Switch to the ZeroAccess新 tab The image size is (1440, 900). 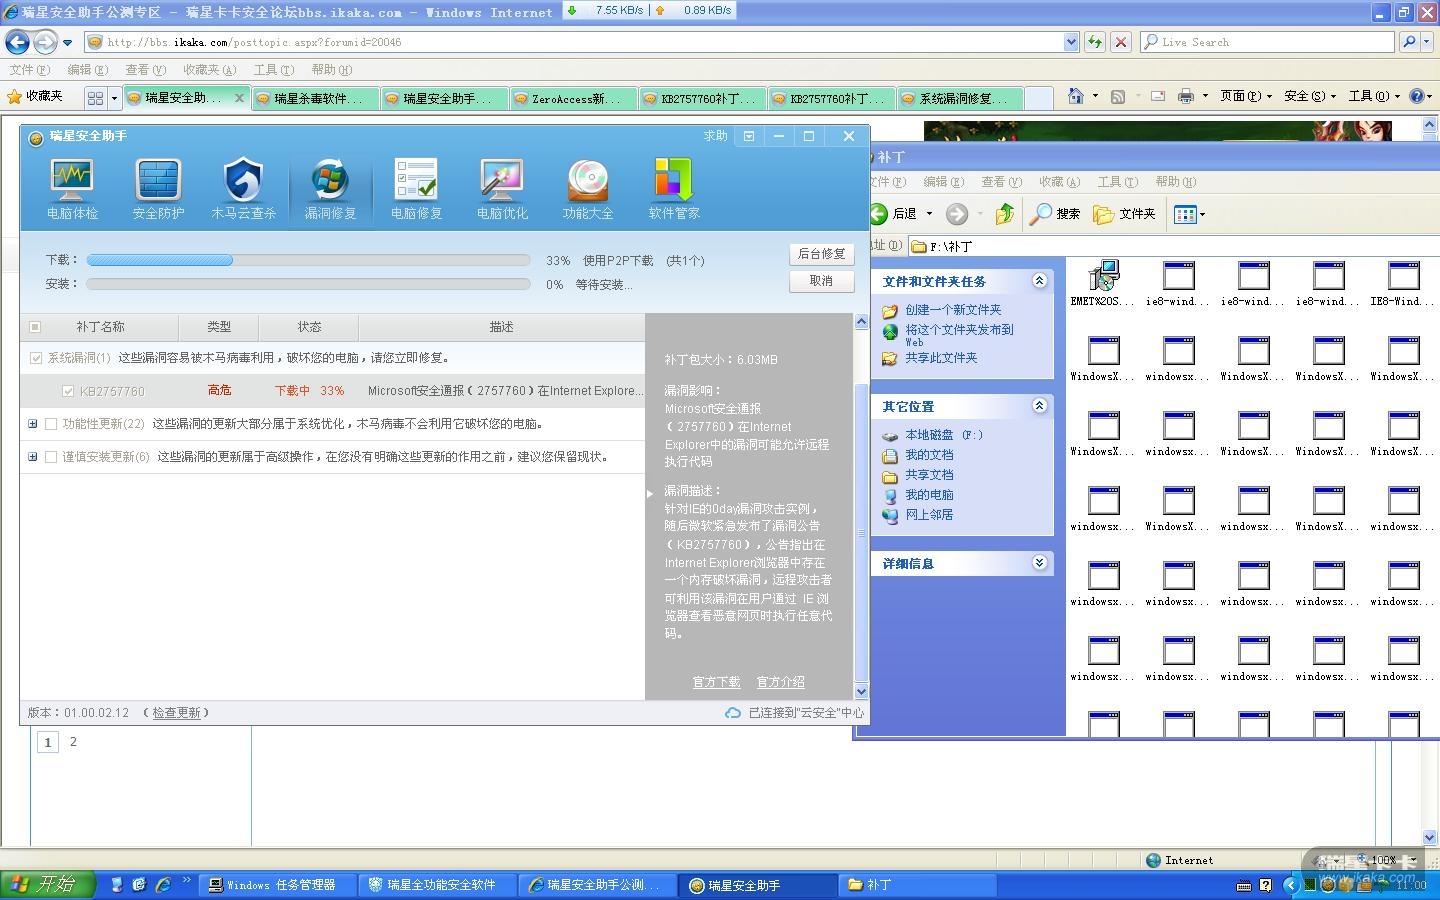573,98
